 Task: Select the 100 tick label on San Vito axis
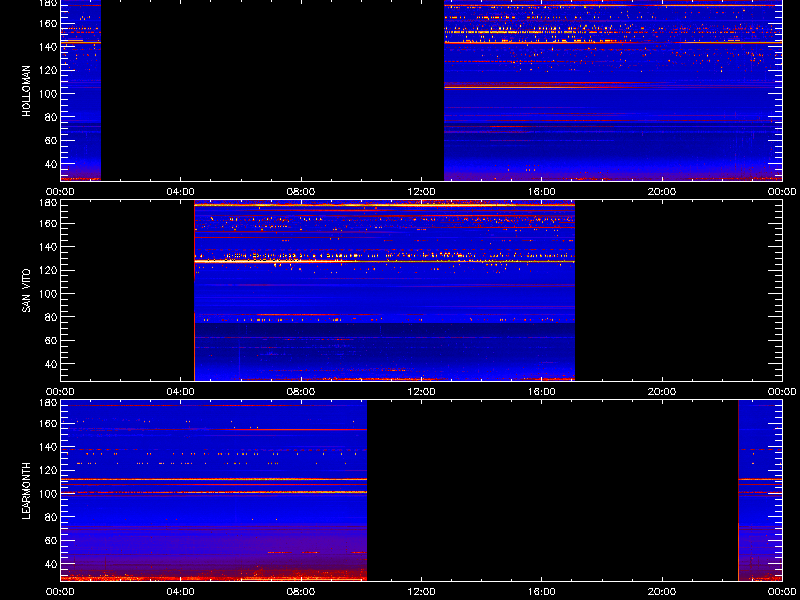49,294
